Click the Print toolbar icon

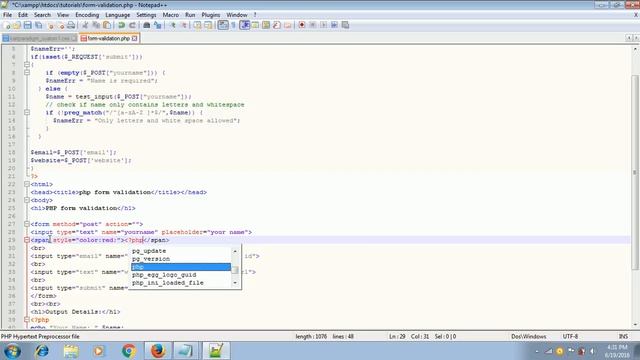click(x=71, y=25)
